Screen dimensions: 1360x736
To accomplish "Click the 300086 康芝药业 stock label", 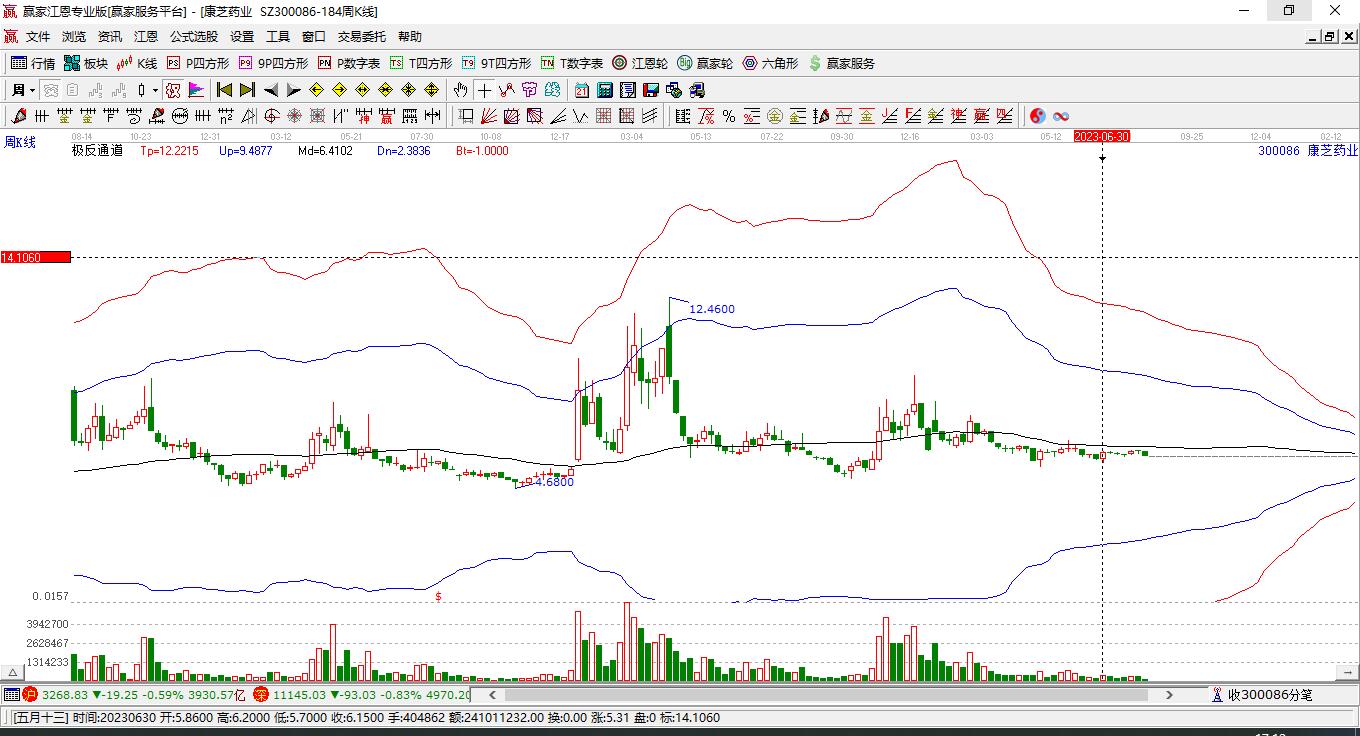I will [x=1308, y=151].
